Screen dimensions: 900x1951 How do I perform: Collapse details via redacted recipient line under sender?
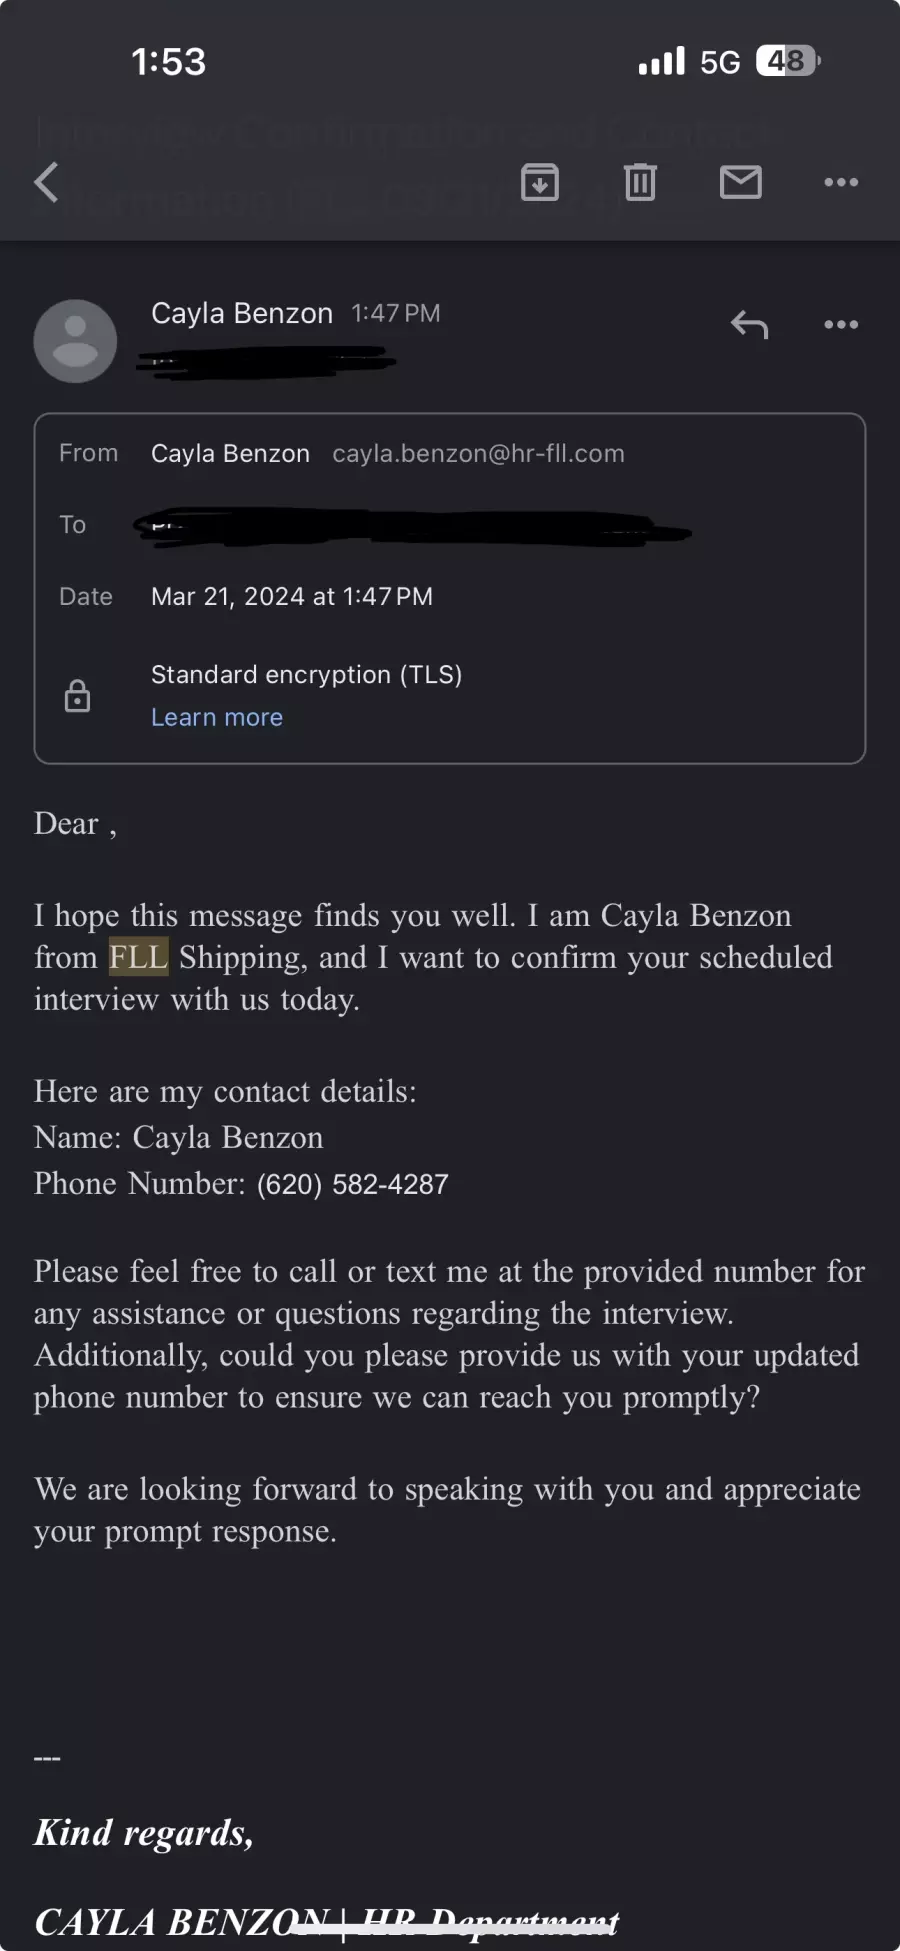coord(267,360)
